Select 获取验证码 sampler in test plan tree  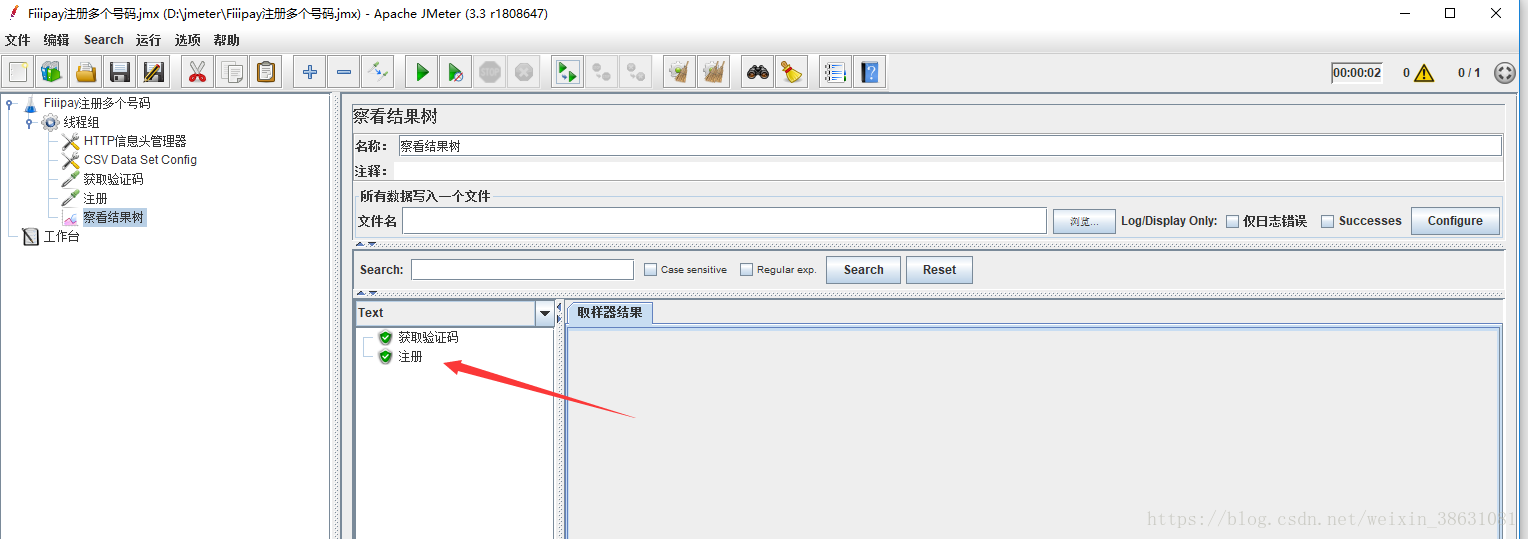[x=113, y=179]
